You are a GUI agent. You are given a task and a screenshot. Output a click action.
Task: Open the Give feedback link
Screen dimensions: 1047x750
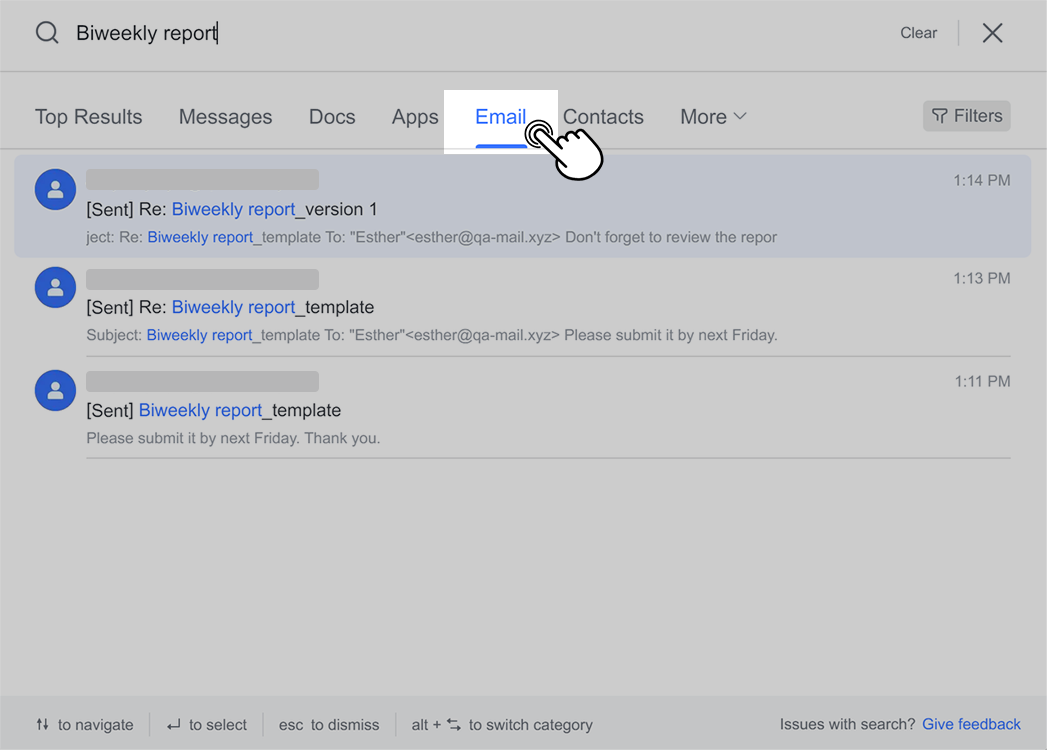(971, 723)
